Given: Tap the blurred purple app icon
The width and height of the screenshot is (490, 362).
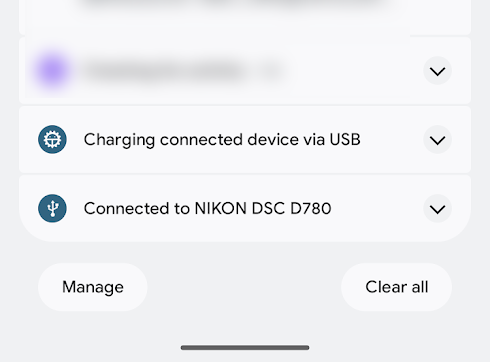Looking at the screenshot, I should click(x=52, y=71).
